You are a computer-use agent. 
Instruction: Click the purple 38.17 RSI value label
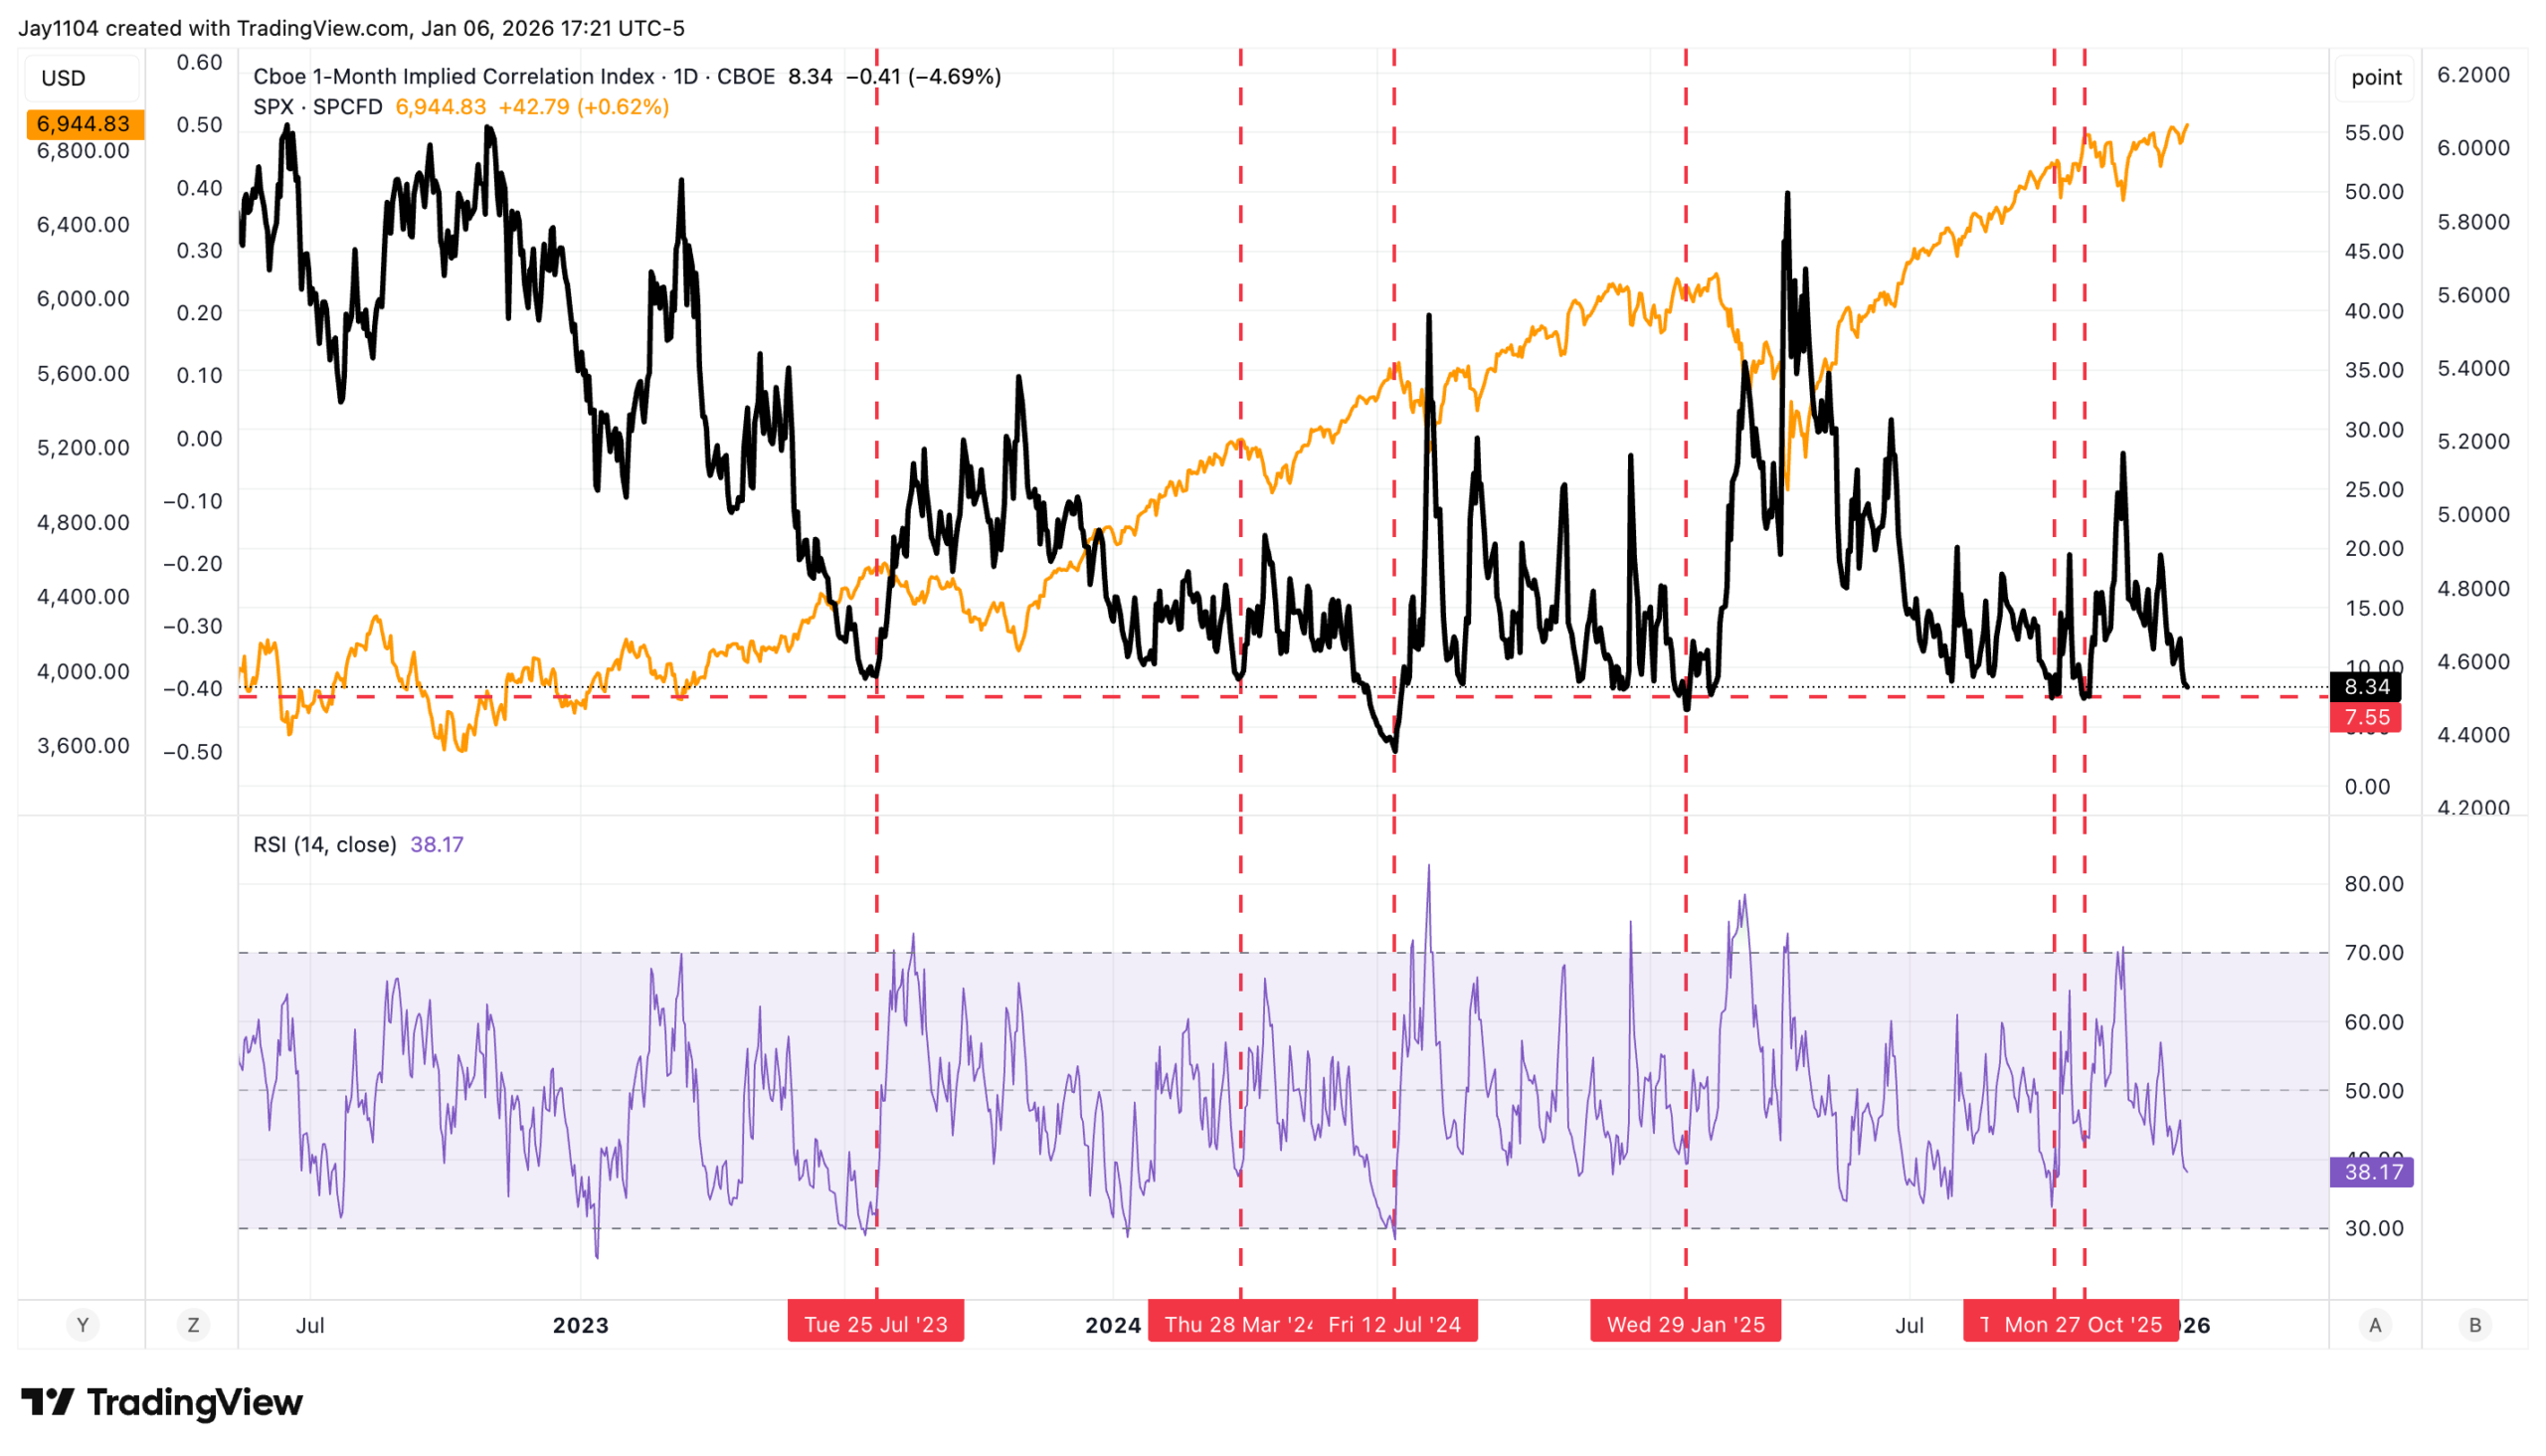2372,1172
